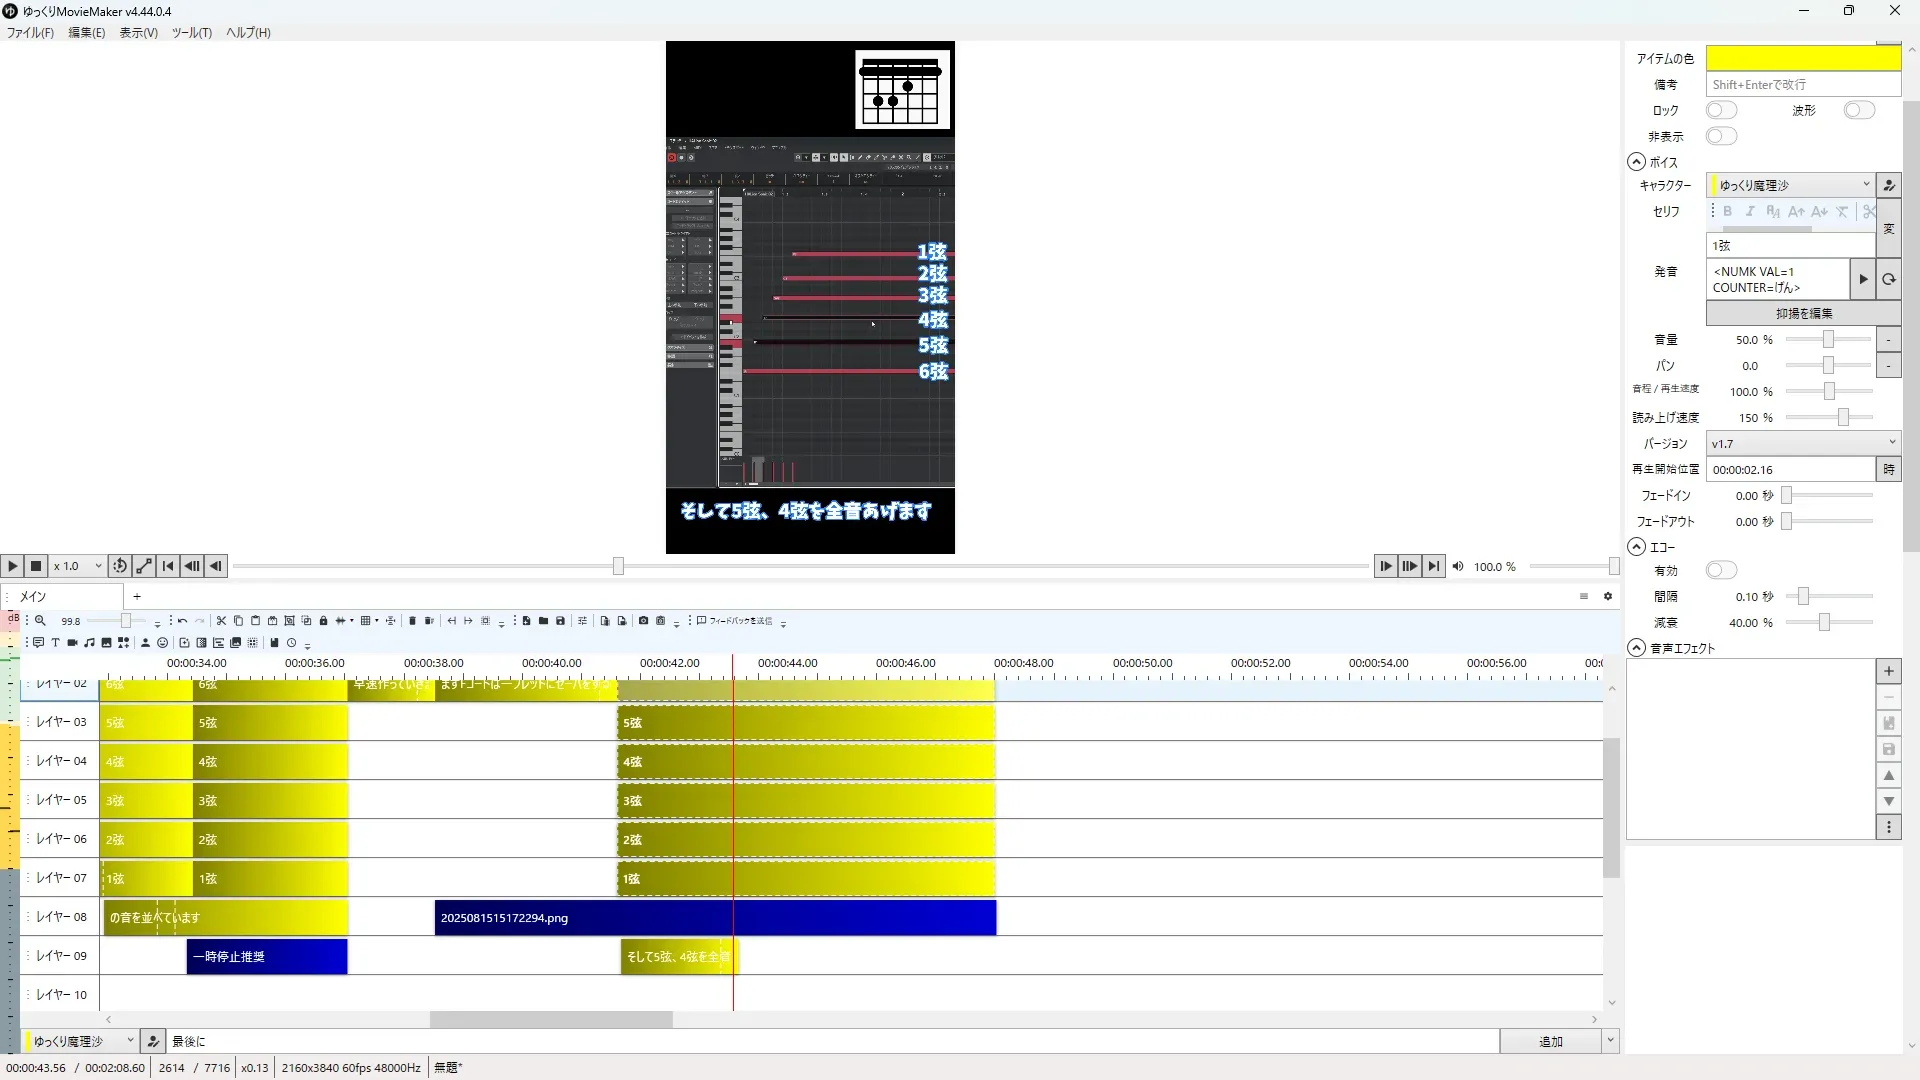Collapse the ボイス section
Screen dimensions: 1920x1080
point(1636,162)
